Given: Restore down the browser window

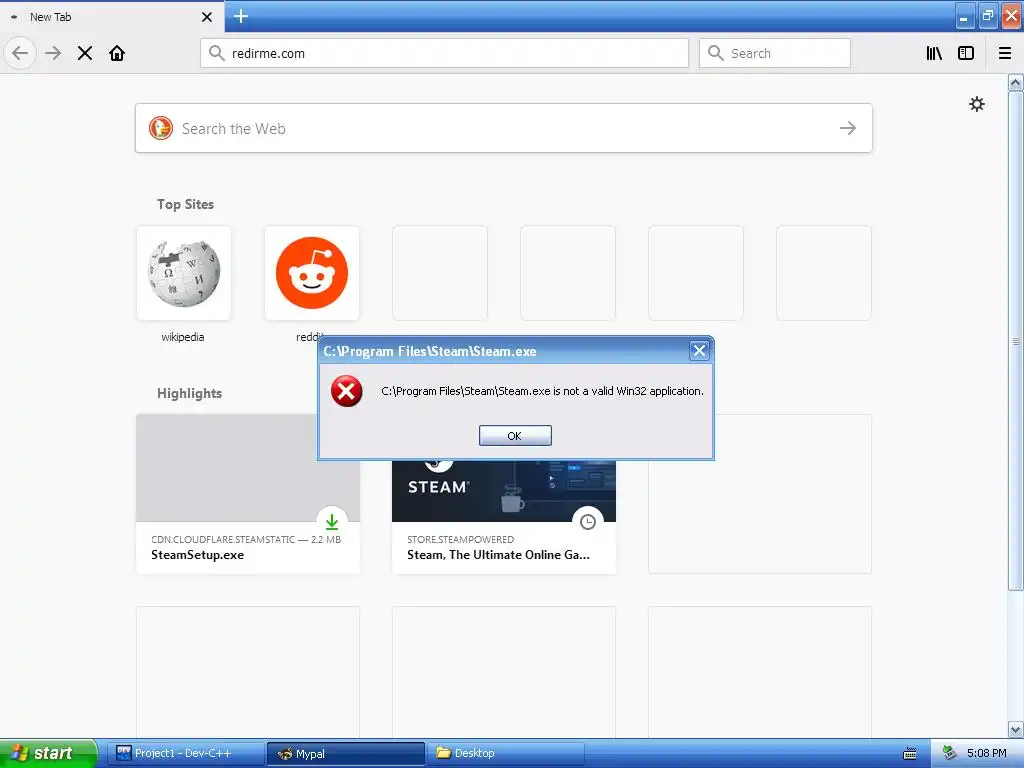Looking at the screenshot, I should click(x=987, y=16).
